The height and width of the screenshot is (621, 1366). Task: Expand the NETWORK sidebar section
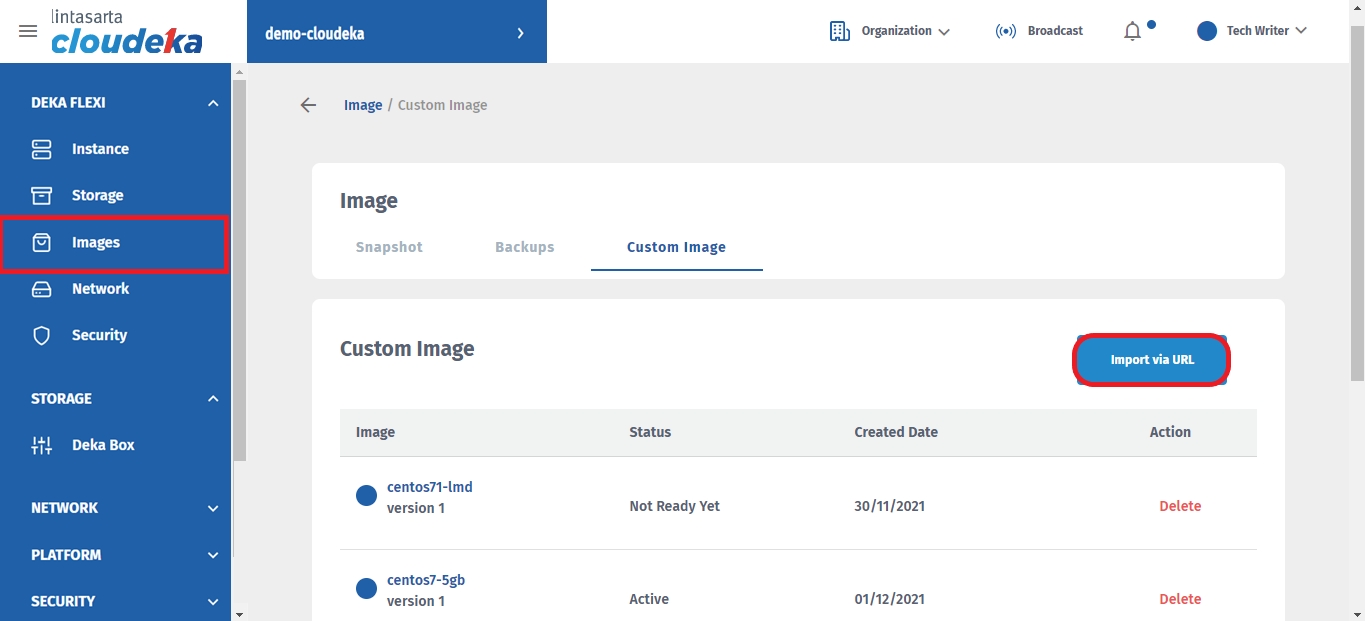pos(212,508)
